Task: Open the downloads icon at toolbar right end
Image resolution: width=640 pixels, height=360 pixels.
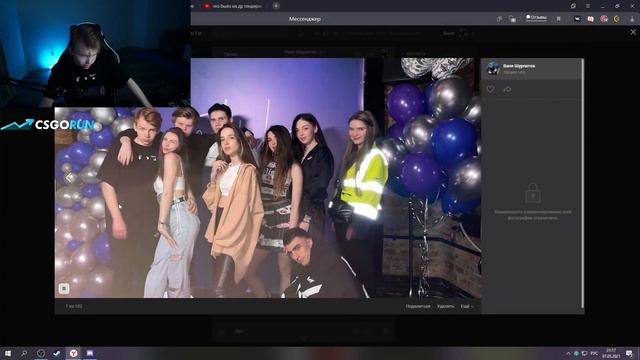Action: click(632, 19)
